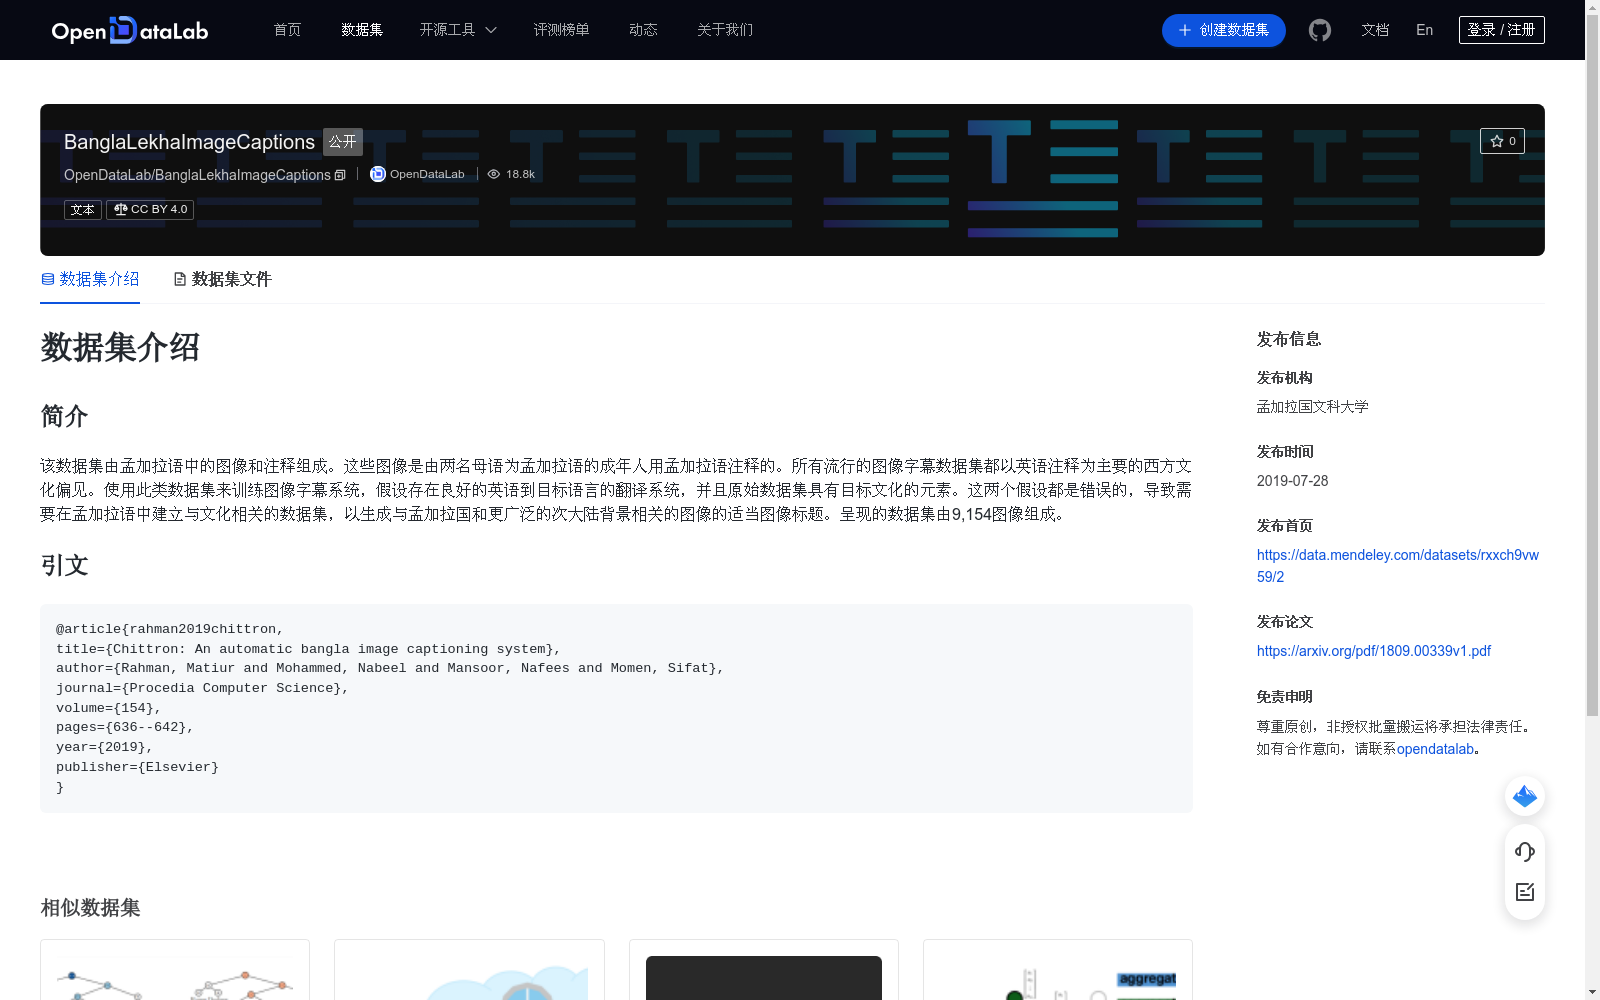Open the arxiv.org paper PDF link
1600x1000 pixels.
[x=1373, y=651]
